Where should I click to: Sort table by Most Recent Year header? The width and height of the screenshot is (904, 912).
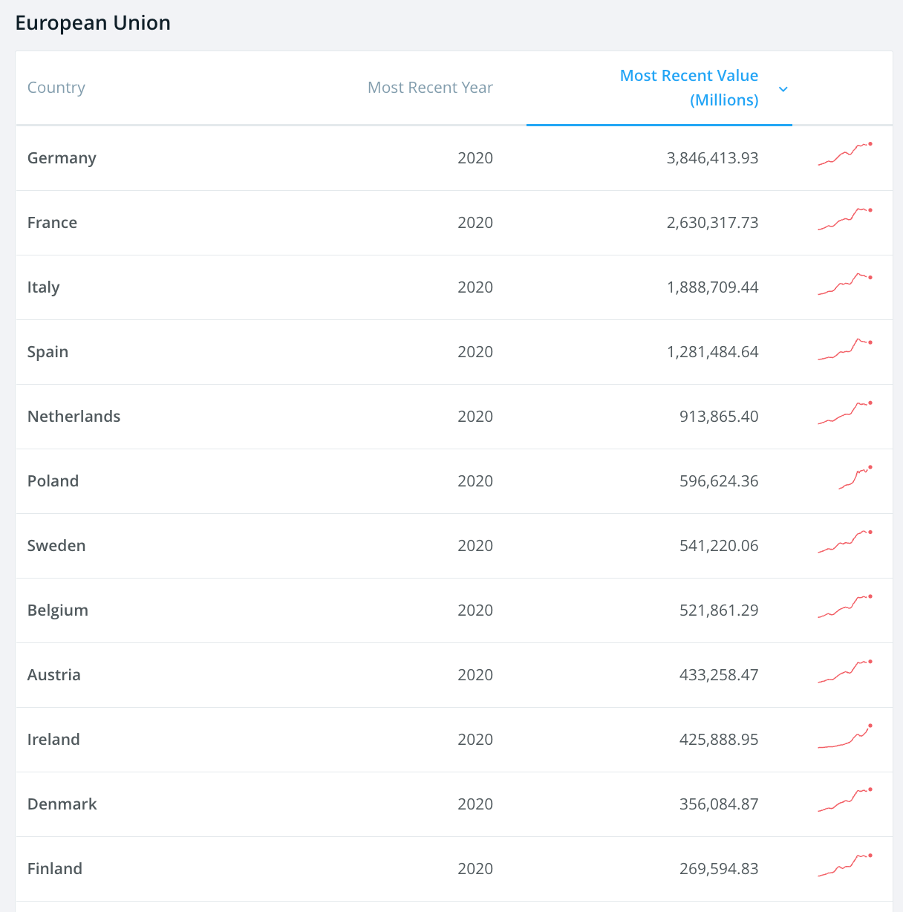coord(430,87)
